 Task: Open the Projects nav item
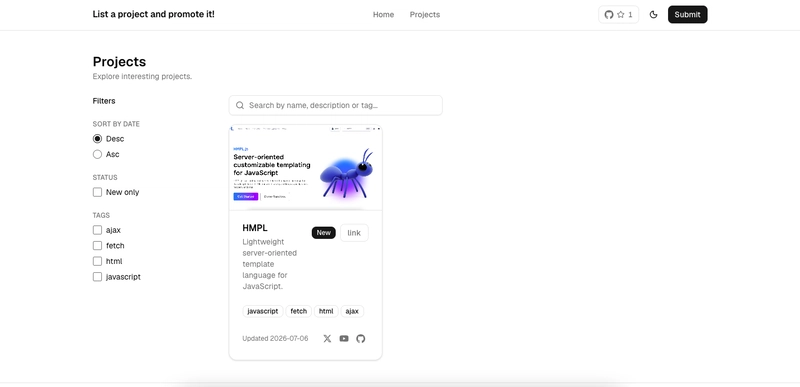click(424, 15)
